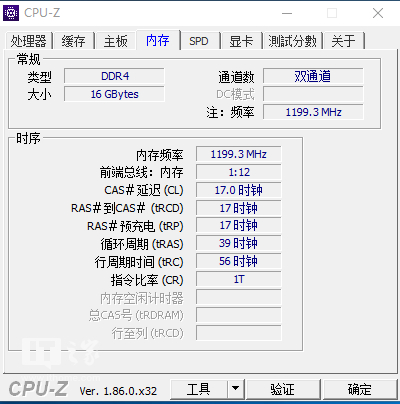Image resolution: width=400 pixels, height=404 pixels.
Task: Click the empty 内存空闲计时器 field
Action: (239, 297)
